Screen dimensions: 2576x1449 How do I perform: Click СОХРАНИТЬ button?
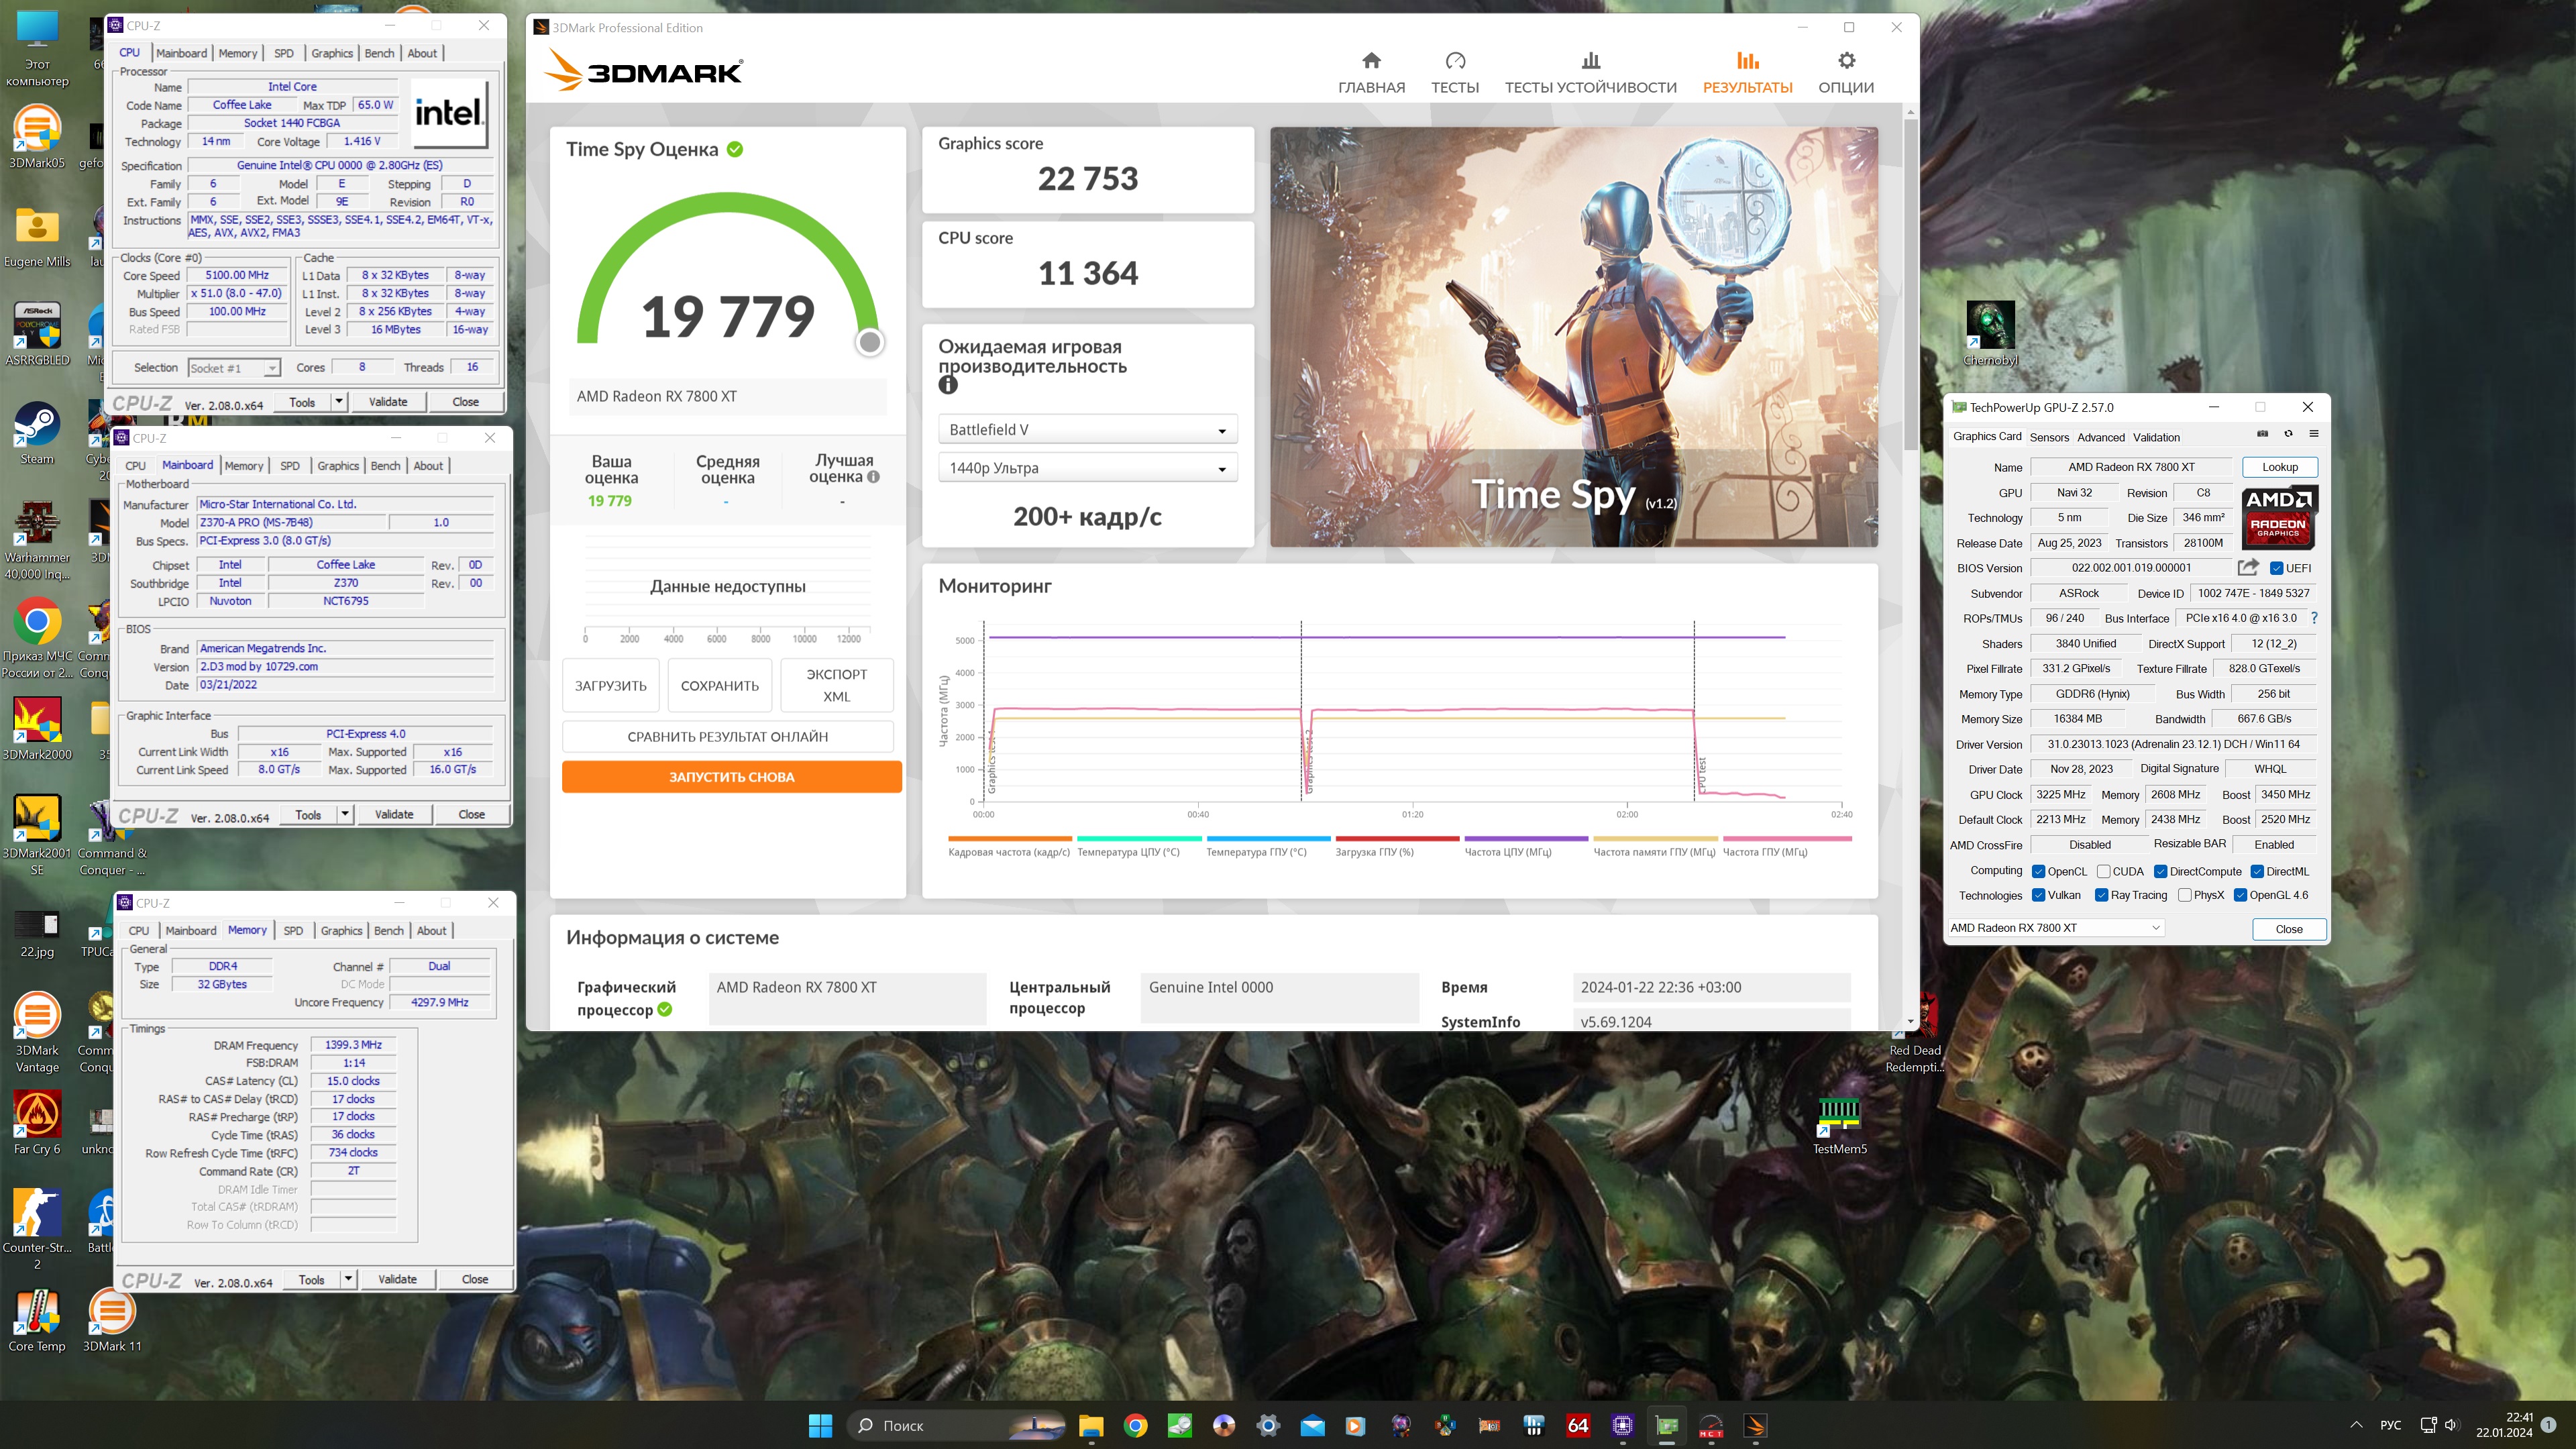pos(719,685)
